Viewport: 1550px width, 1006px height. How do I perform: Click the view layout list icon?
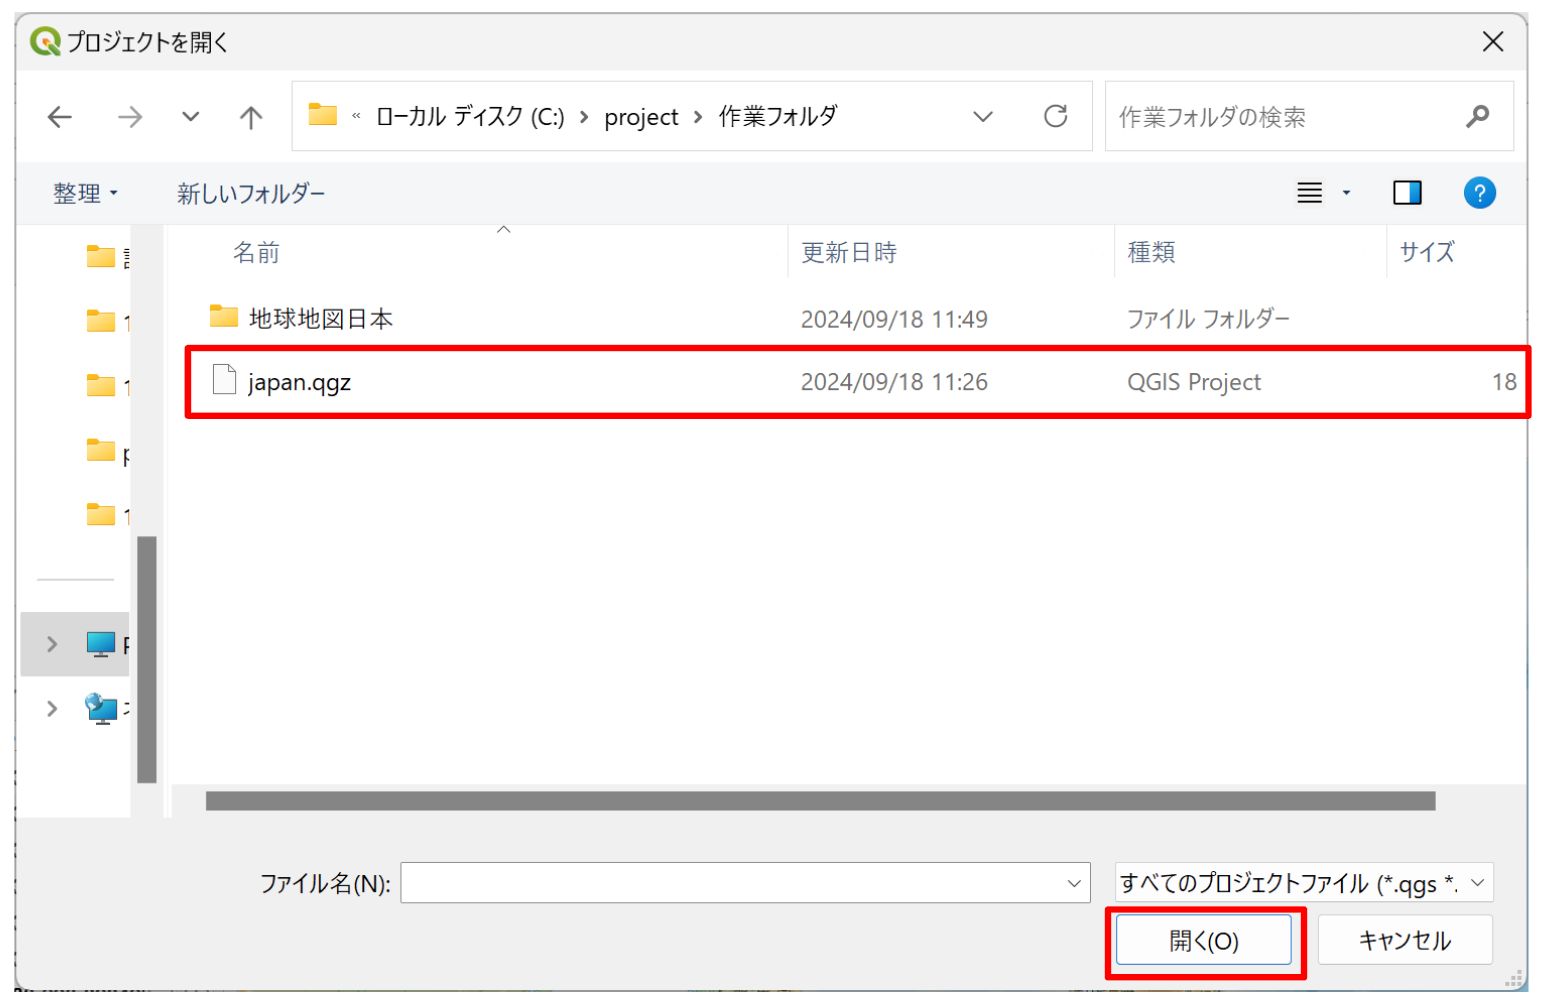tap(1309, 192)
